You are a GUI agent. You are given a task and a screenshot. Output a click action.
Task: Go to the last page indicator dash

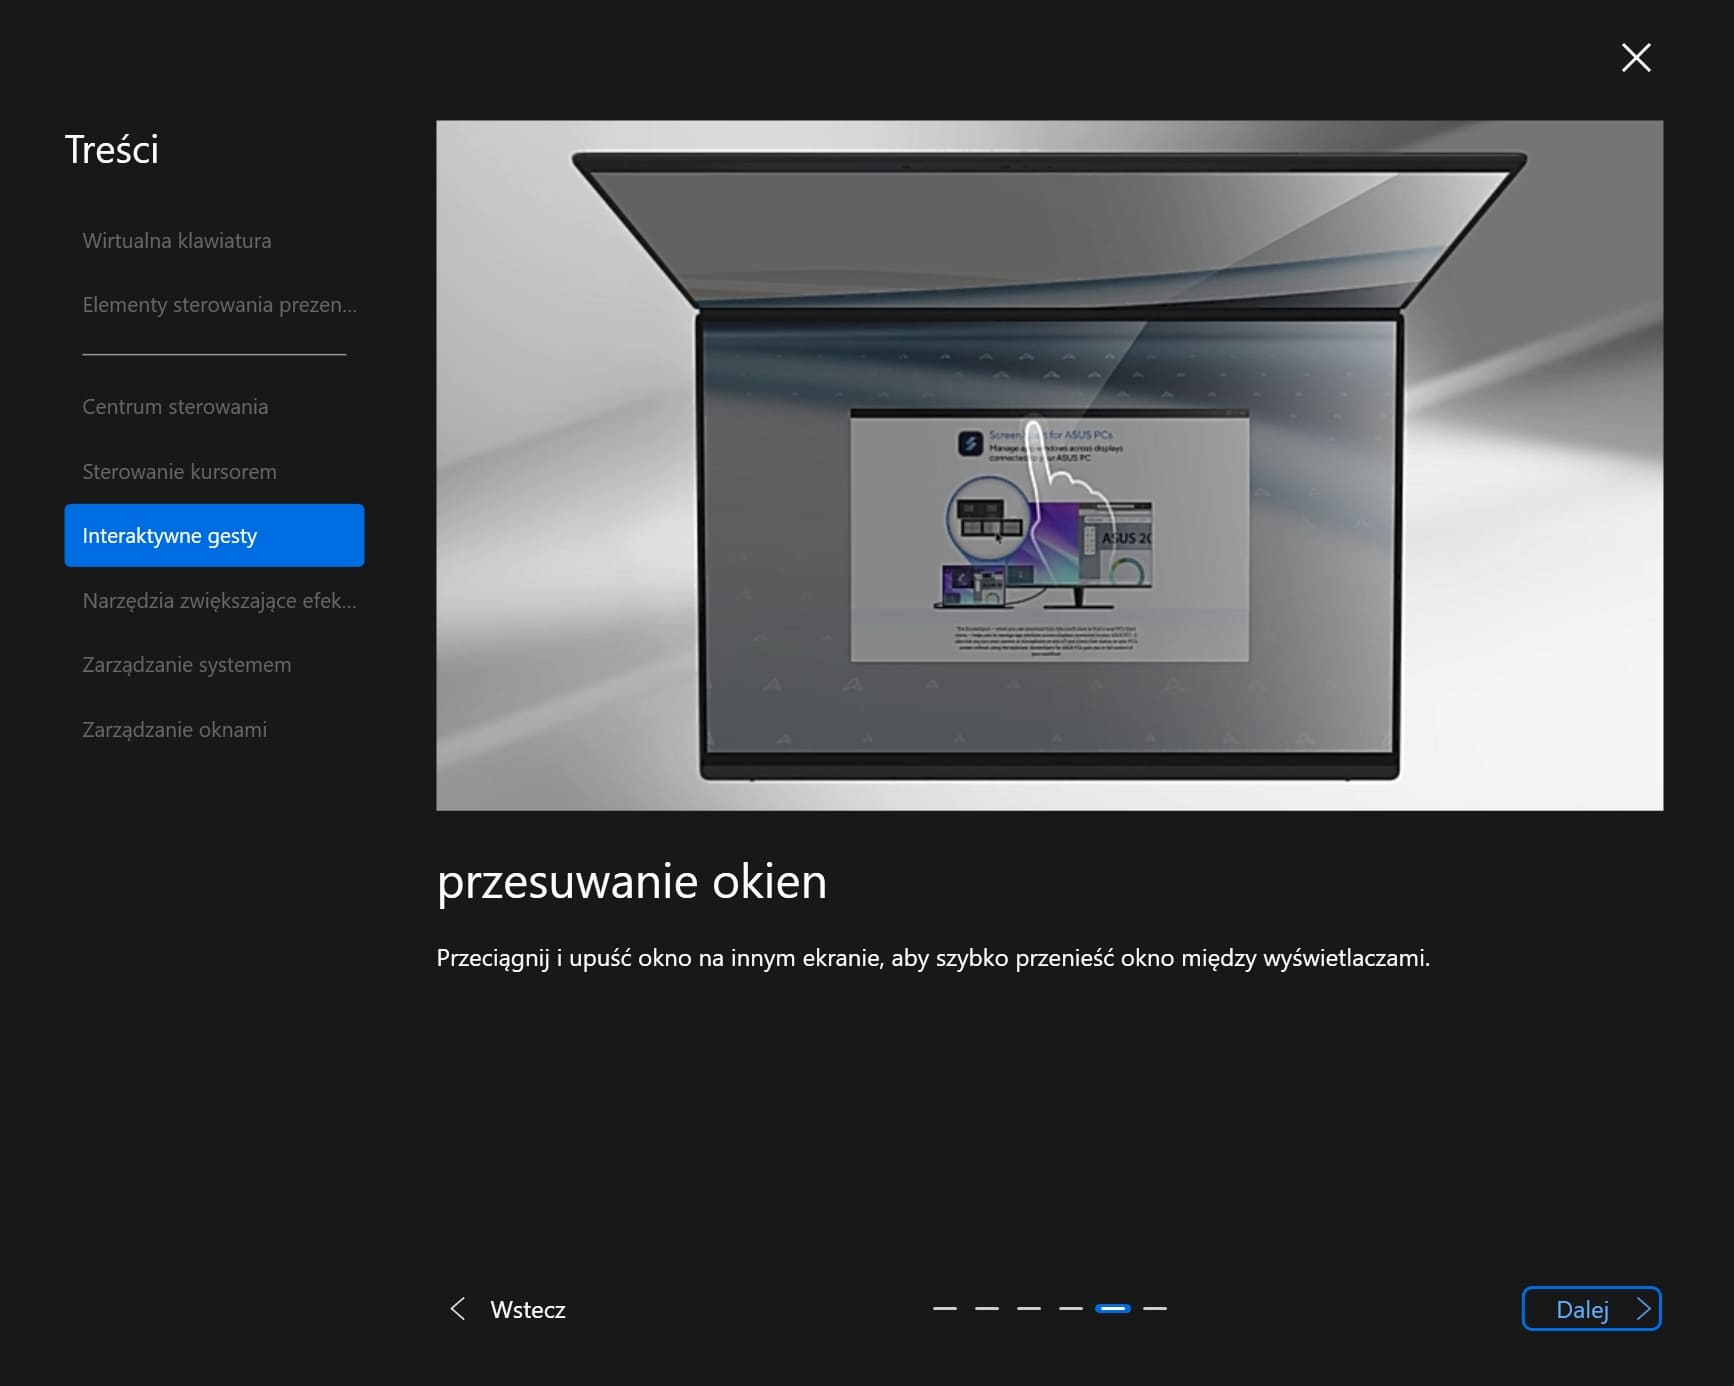(x=1155, y=1308)
